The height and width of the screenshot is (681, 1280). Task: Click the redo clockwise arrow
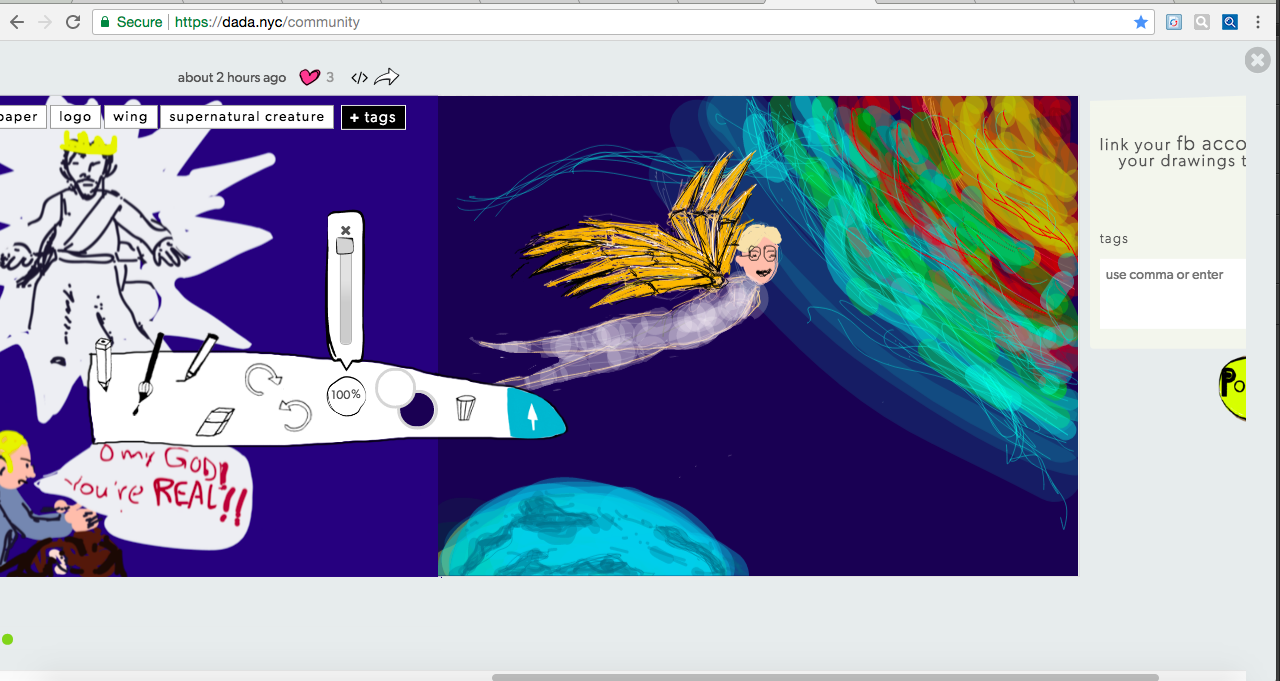(264, 379)
